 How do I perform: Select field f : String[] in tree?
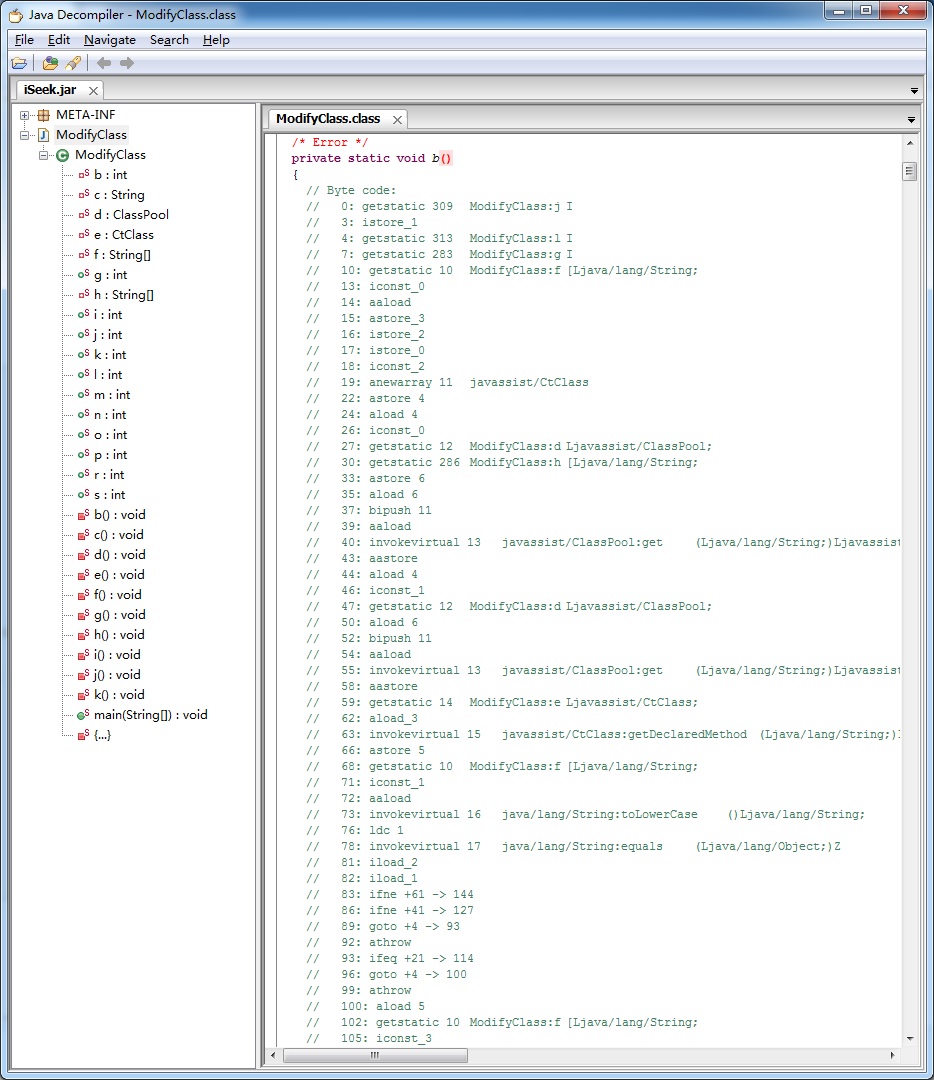click(x=122, y=255)
